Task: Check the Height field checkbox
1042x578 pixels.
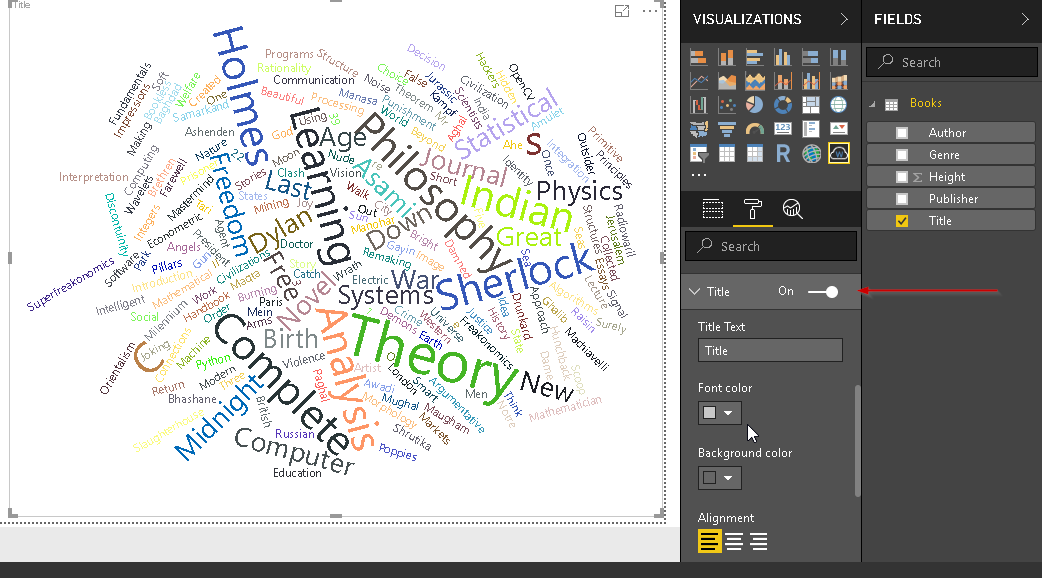Action: (902, 177)
